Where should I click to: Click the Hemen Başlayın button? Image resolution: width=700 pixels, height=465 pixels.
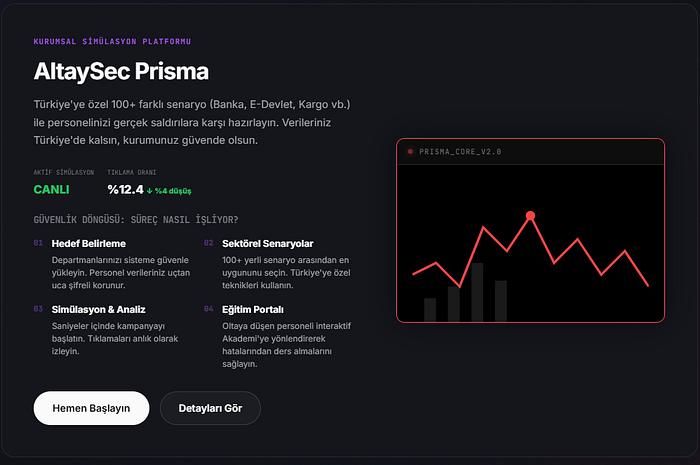click(x=91, y=408)
